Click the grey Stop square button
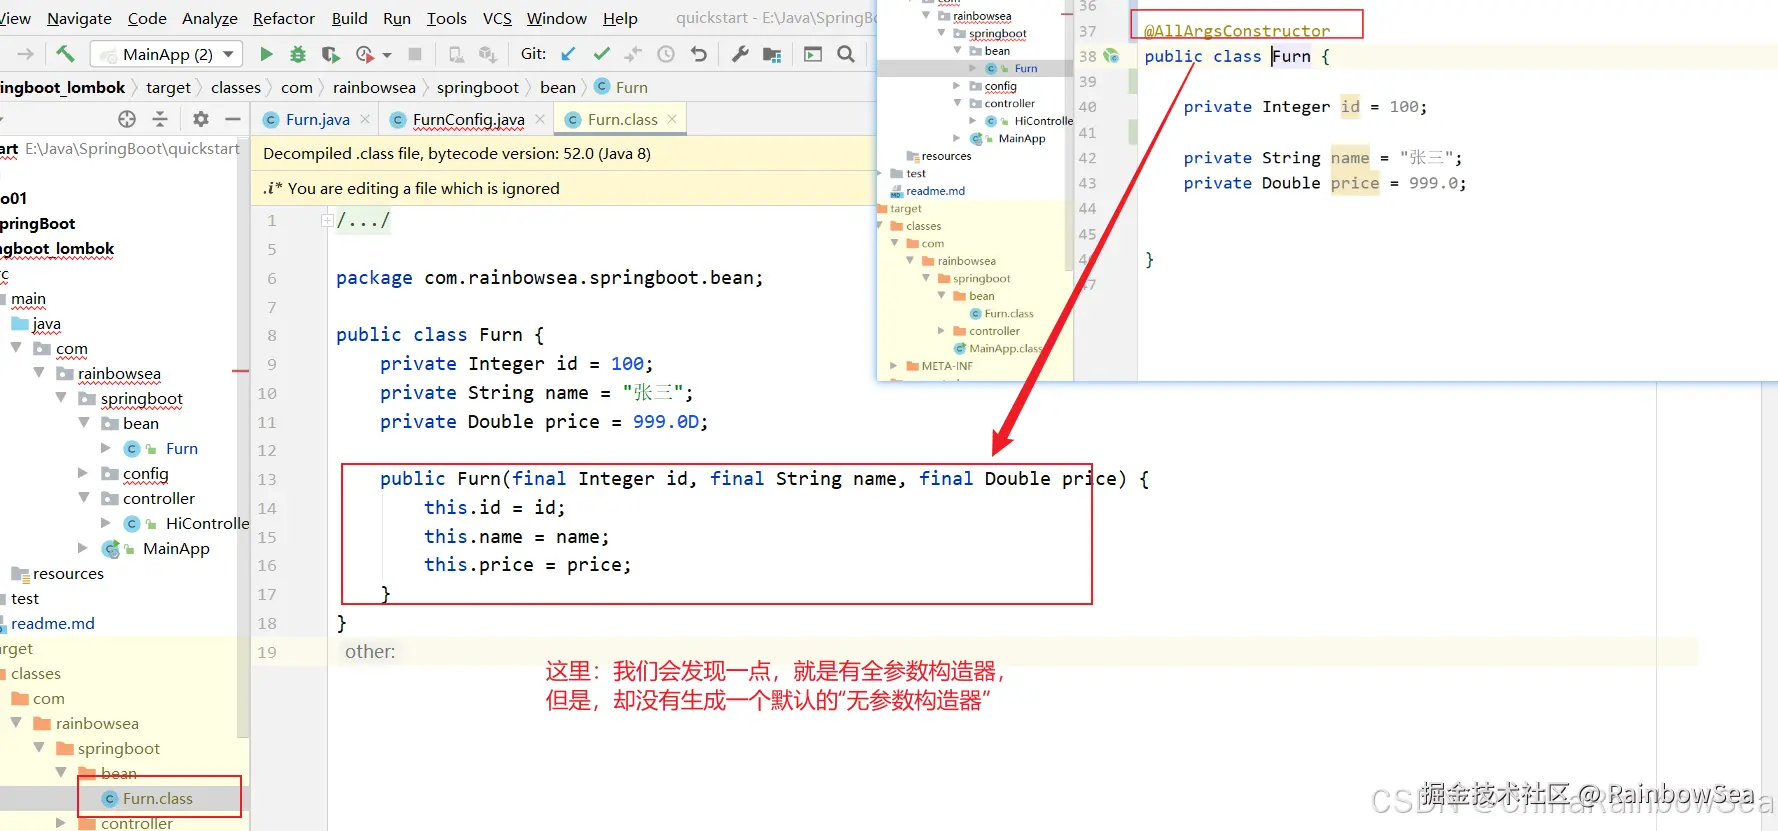This screenshot has height=831, width=1778. coord(415,54)
